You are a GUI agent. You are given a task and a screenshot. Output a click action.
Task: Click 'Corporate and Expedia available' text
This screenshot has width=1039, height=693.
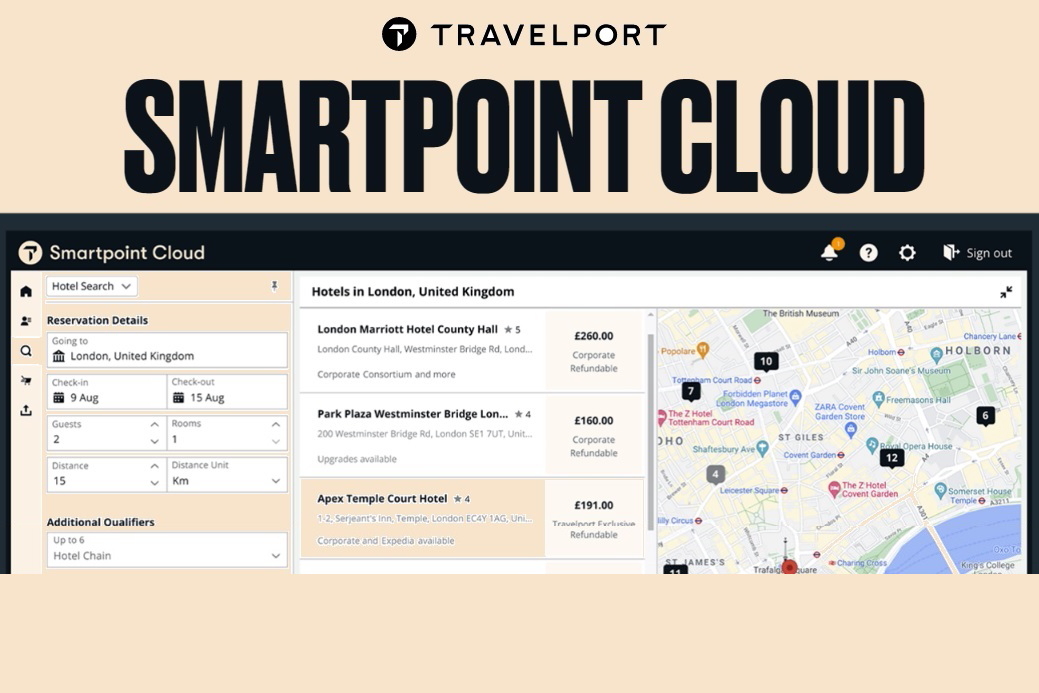coord(386,541)
